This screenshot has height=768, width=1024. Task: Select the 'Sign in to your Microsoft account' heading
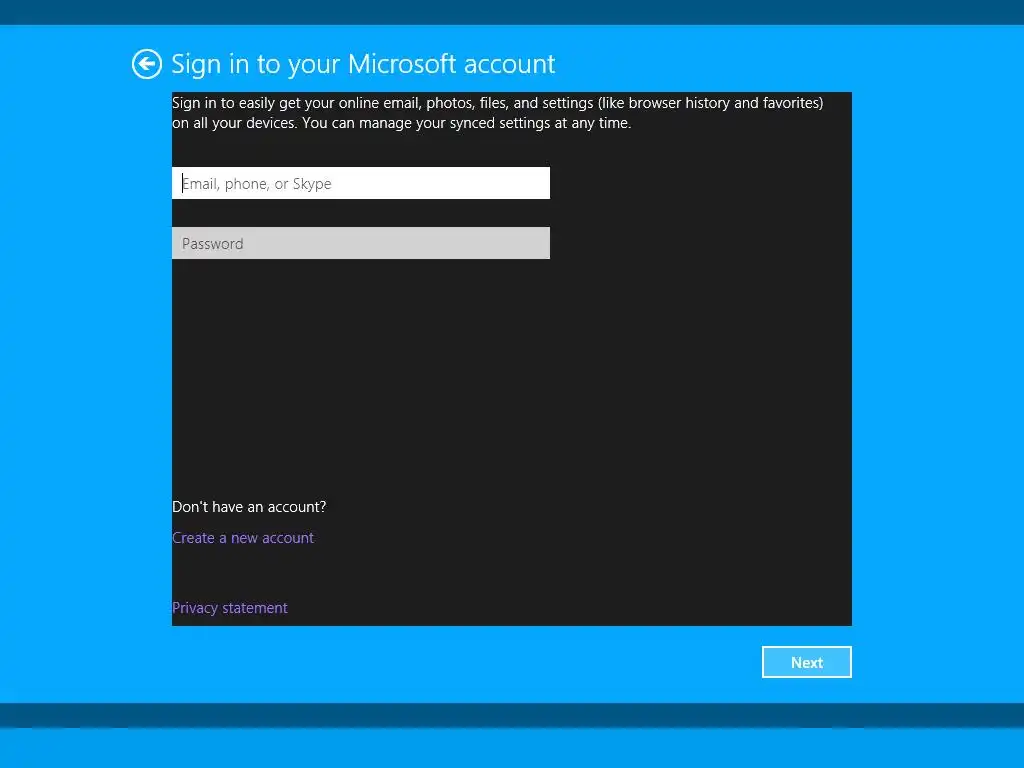[x=363, y=64]
